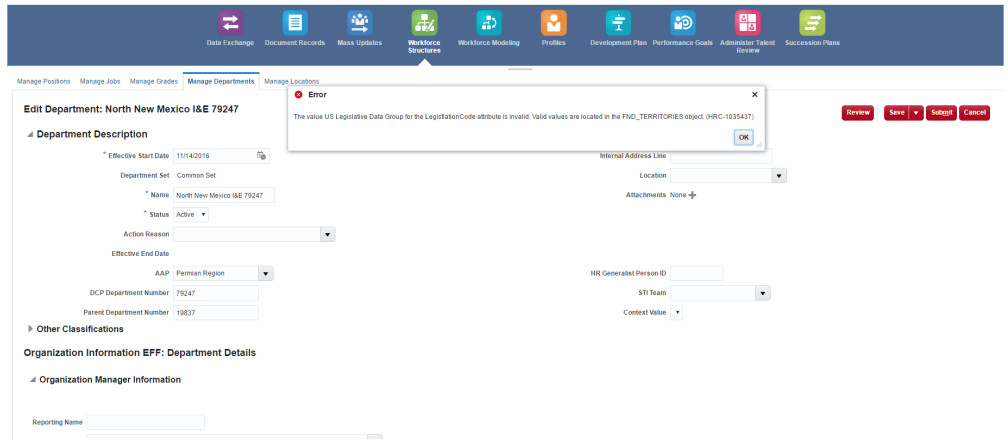Open the Context Value dropdown
1008x441 pixels.
click(x=677, y=312)
